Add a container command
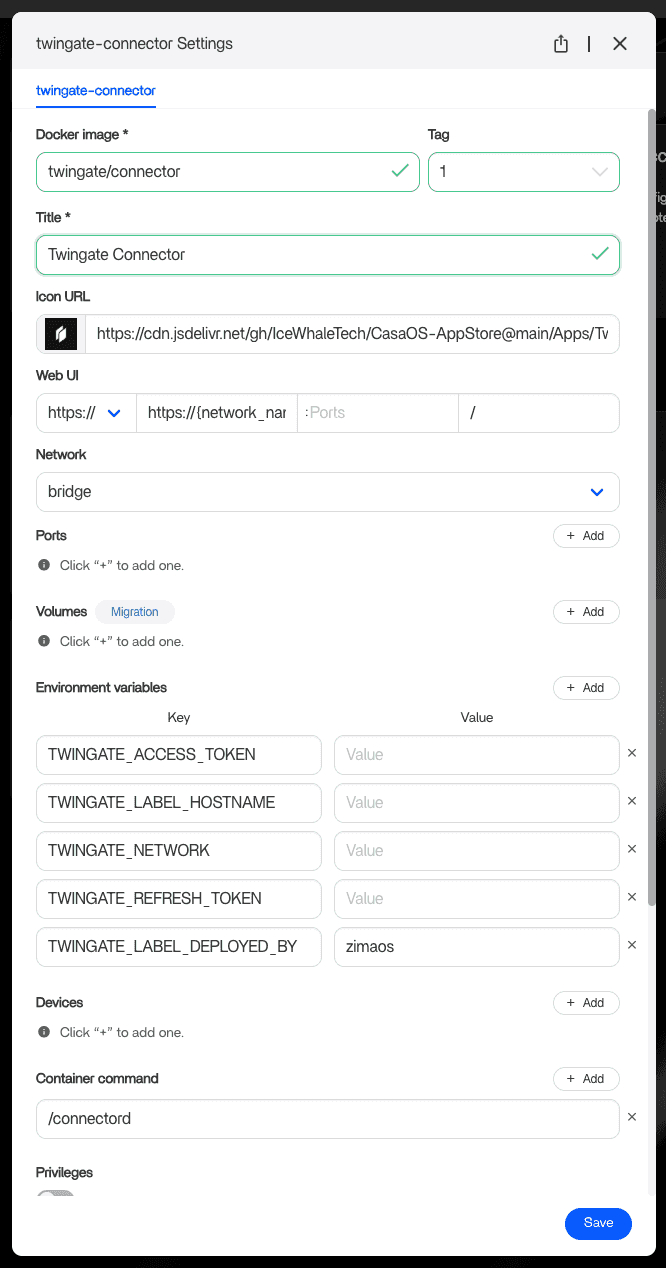The height and width of the screenshot is (1268, 666). click(x=586, y=1079)
